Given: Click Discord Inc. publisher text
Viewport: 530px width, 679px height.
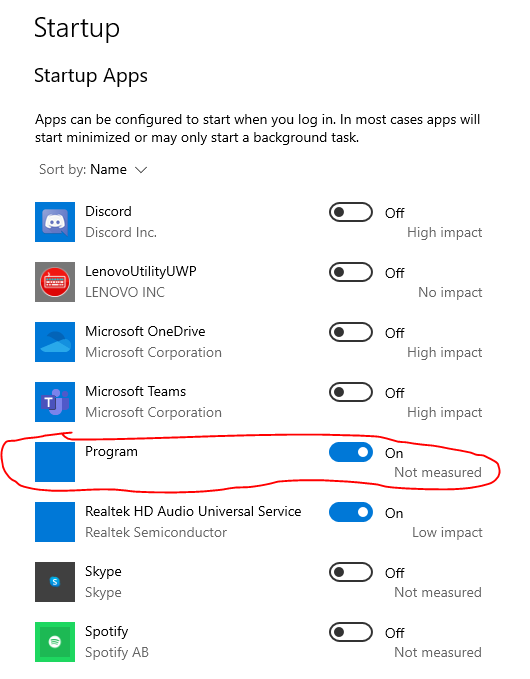Looking at the screenshot, I should pyautogui.click(x=121, y=233).
